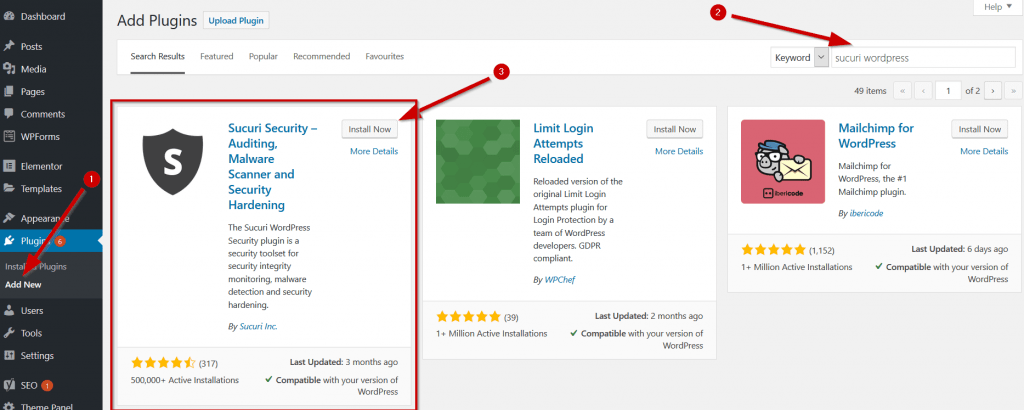This screenshot has height=410, width=1024.
Task: Open the Sucuri Inc. author link
Action: 259,326
